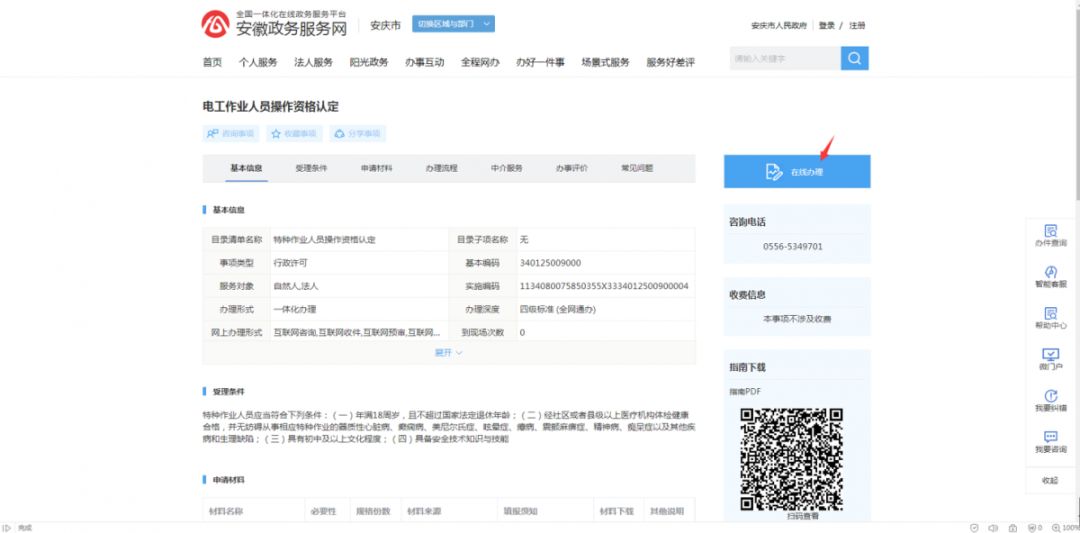This screenshot has width=1080, height=533.
Task: Click 特种作业人员操作资格认定 catalog name
Action: click(x=324, y=240)
